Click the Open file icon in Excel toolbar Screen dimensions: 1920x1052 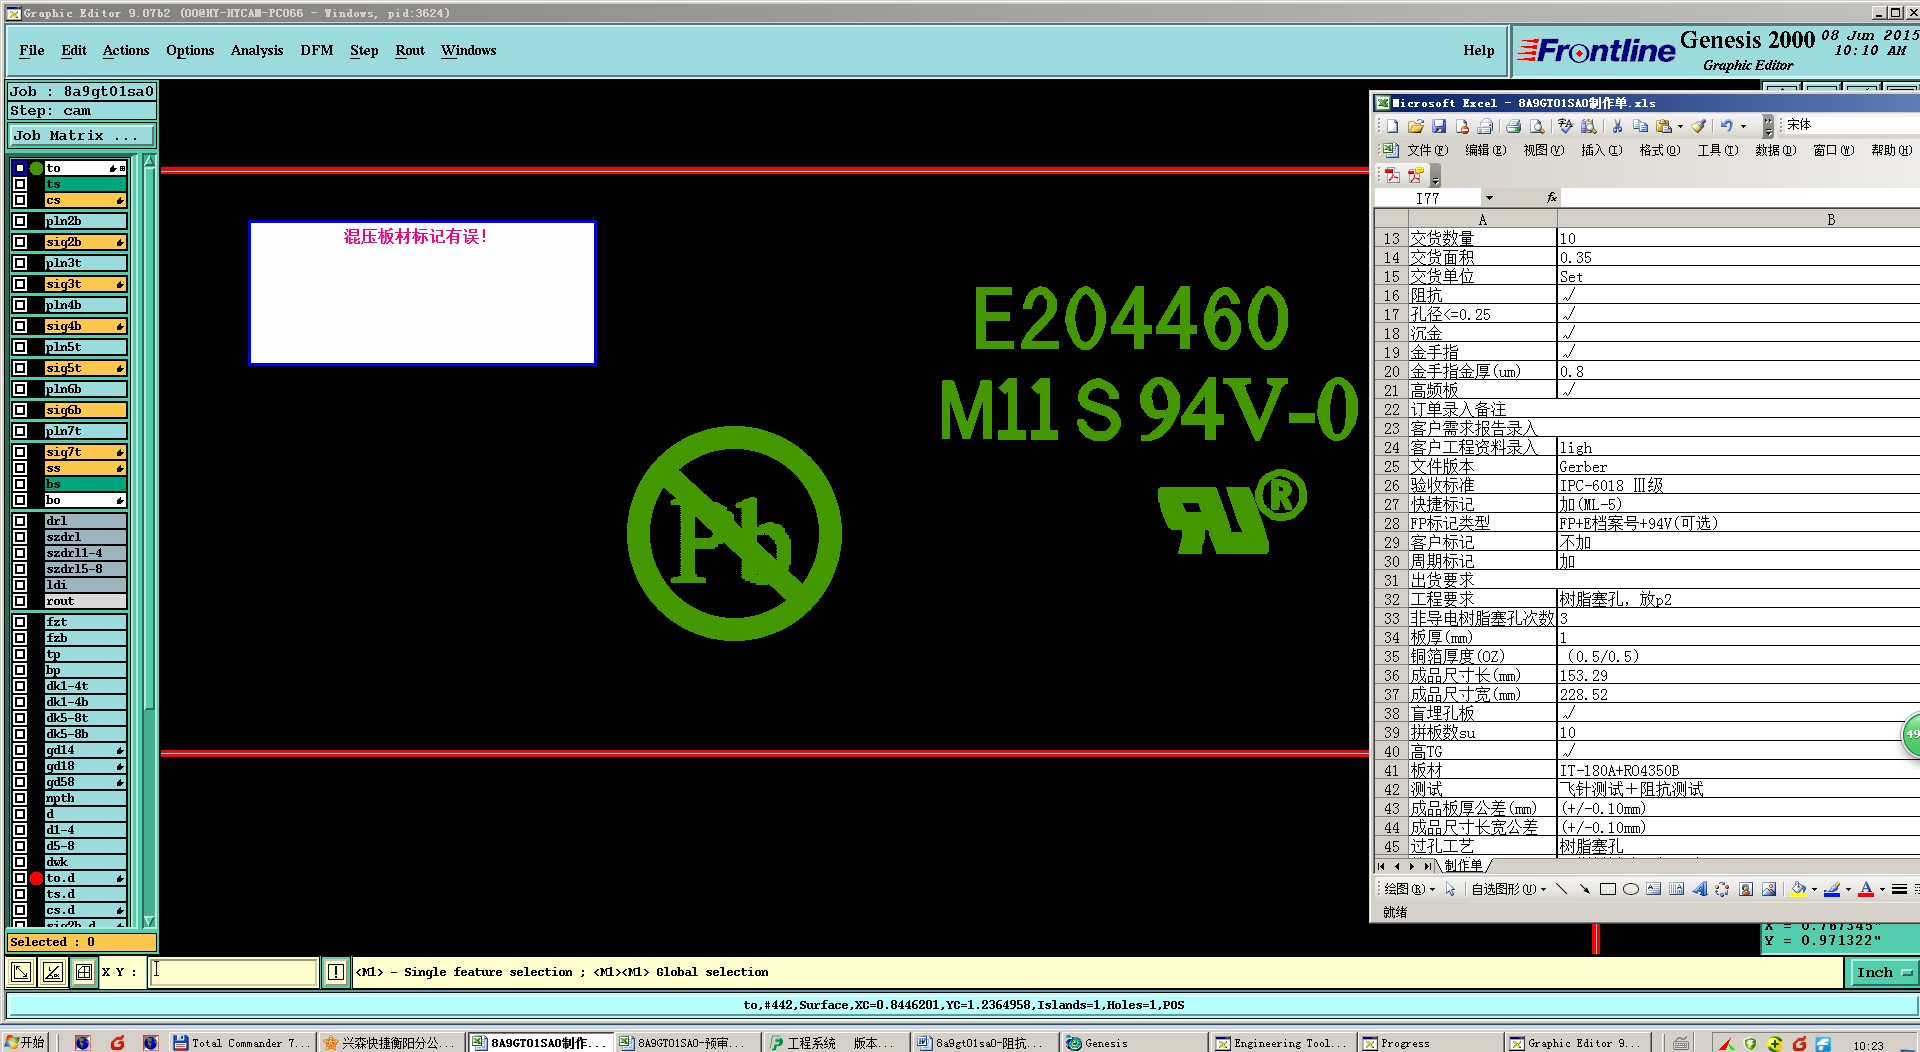tap(1416, 126)
